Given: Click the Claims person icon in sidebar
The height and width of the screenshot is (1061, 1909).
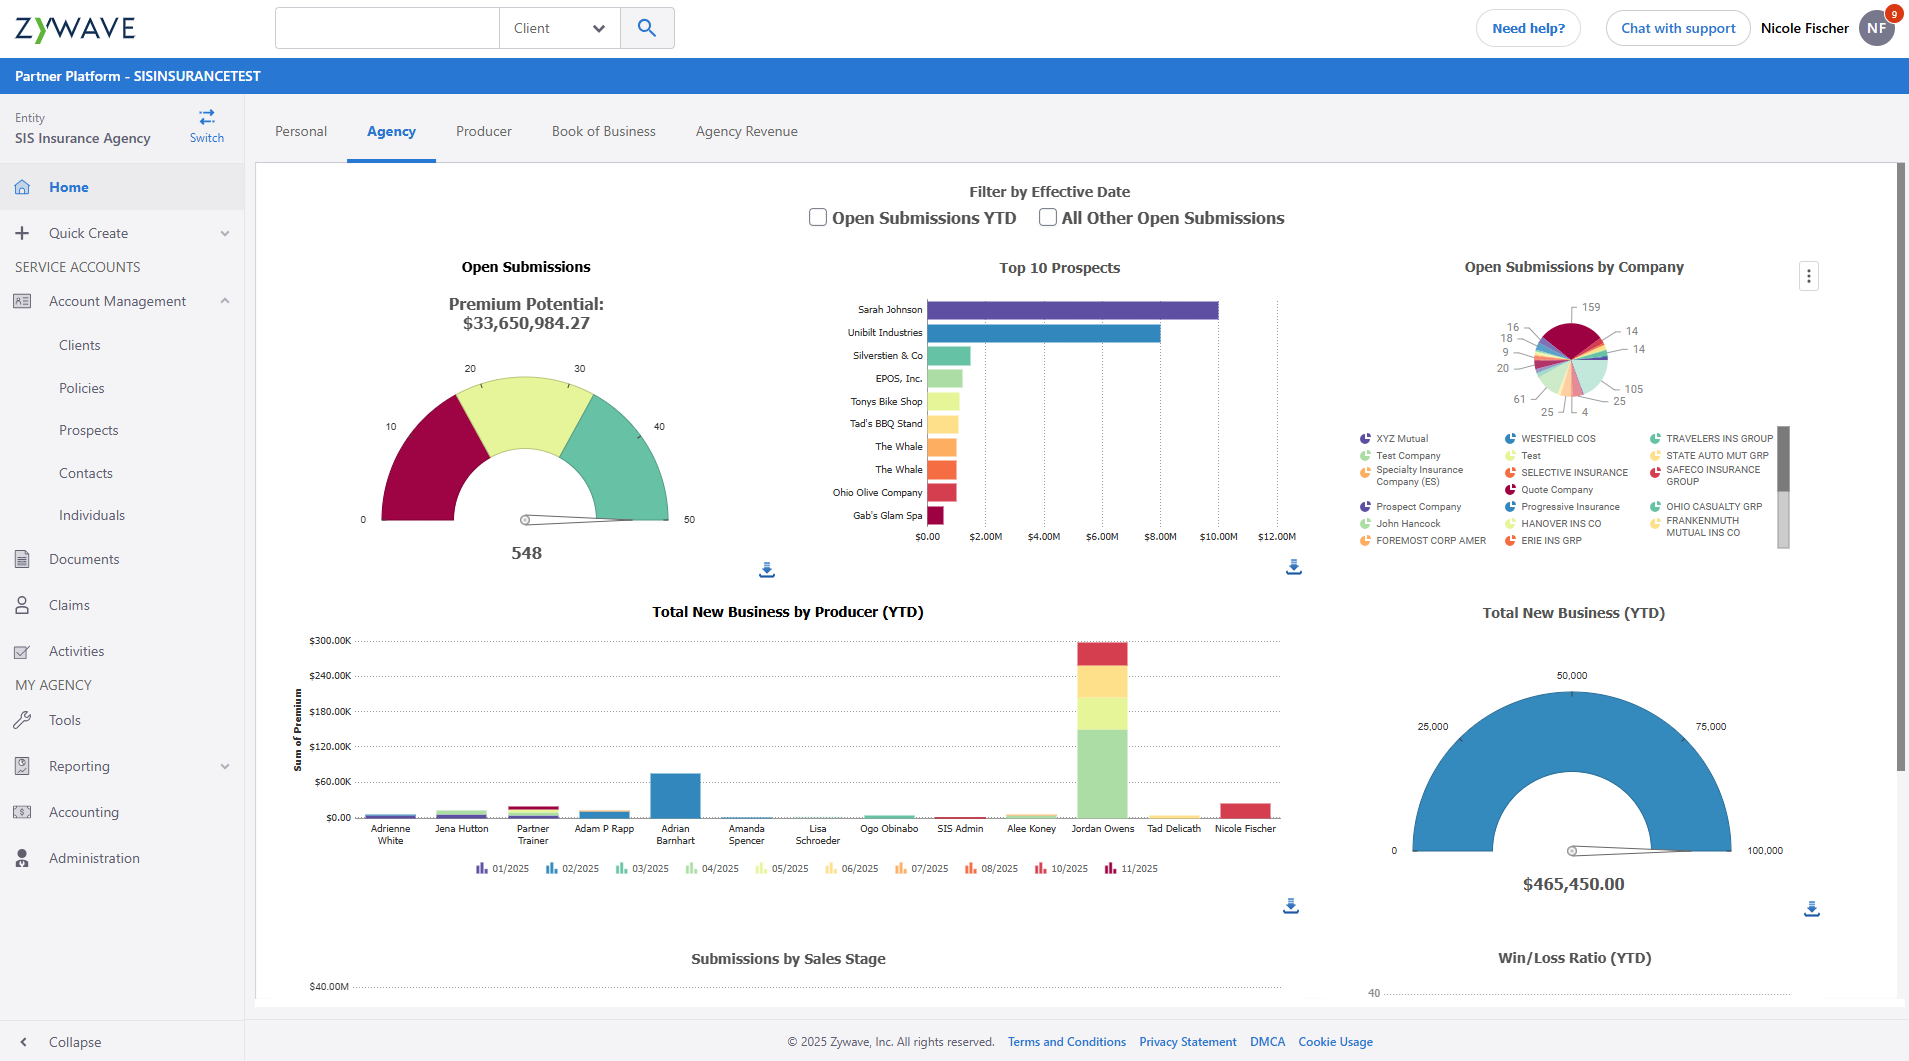Looking at the screenshot, I should [22, 605].
